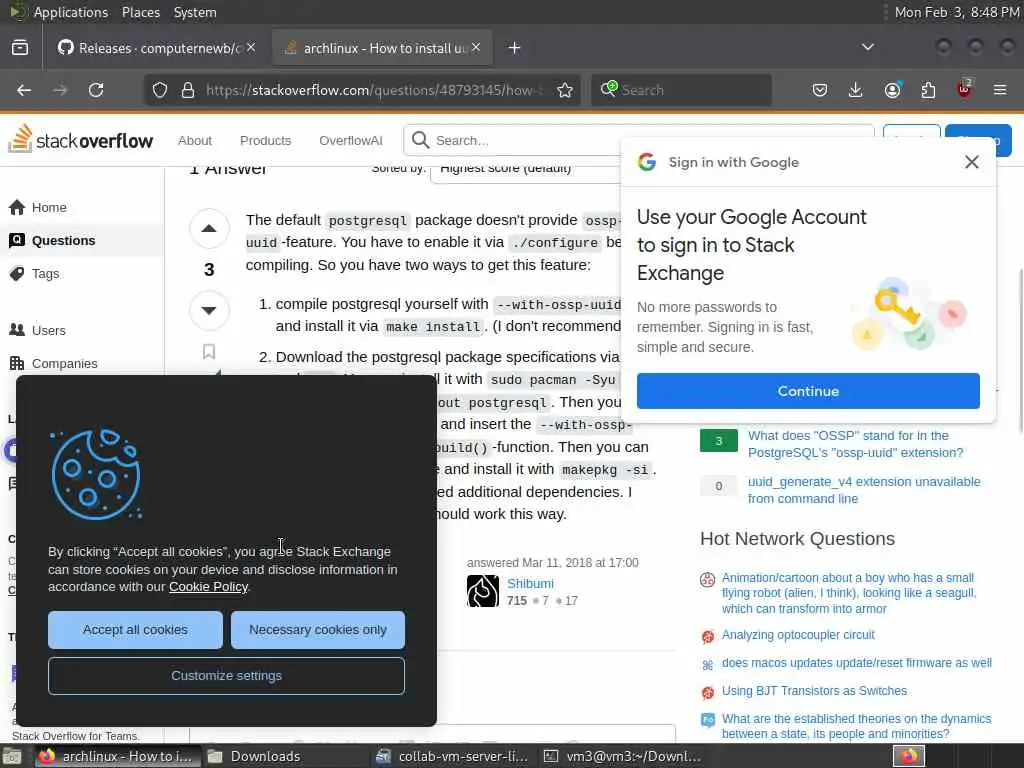Image resolution: width=1024 pixels, height=768 pixels.
Task: Open the extensions puzzle-piece icon
Action: coord(928,90)
